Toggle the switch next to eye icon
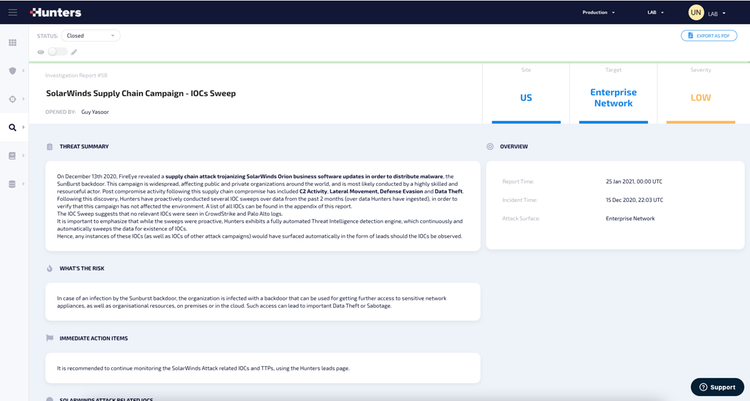Screen dimensions: 750x401 (x=57, y=52)
